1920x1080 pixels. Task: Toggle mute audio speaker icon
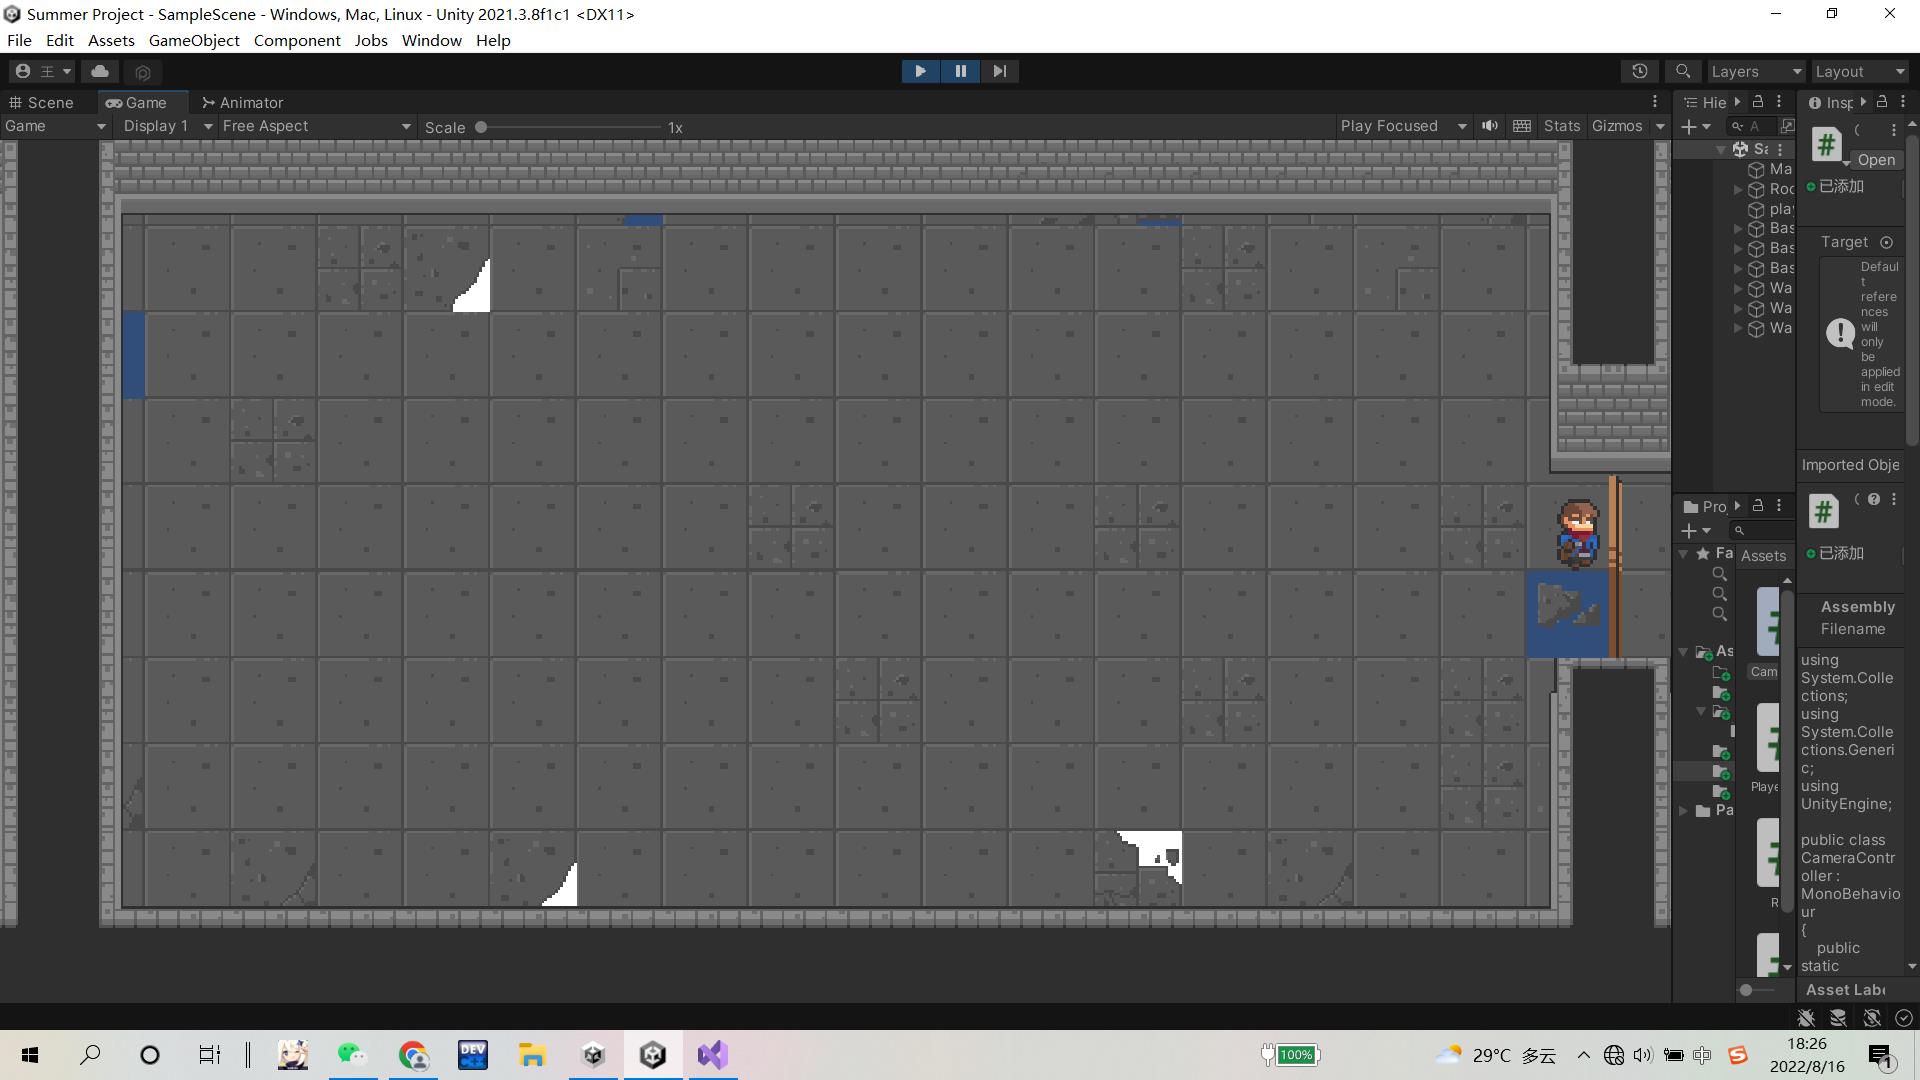pyautogui.click(x=1490, y=126)
